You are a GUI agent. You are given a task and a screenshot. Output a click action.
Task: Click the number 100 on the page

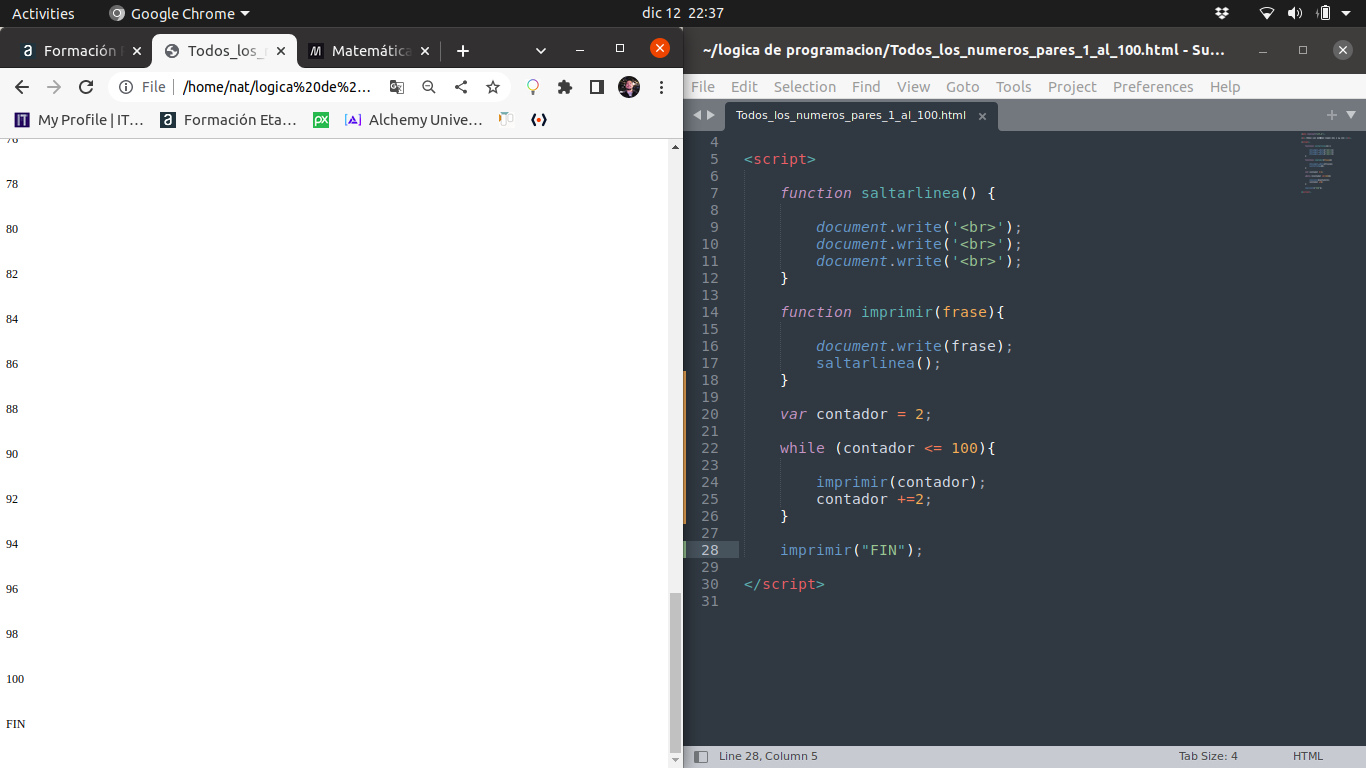point(15,679)
